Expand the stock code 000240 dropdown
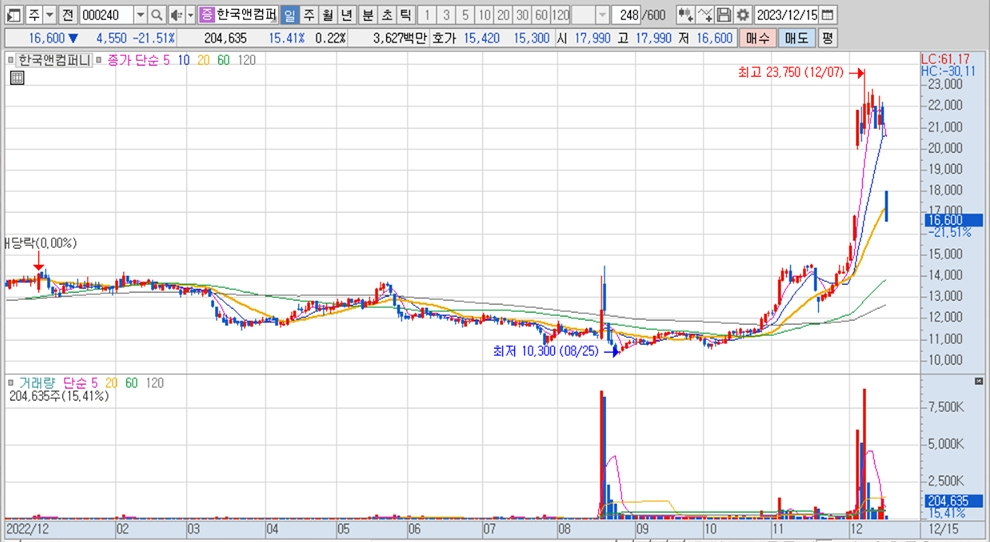Screen dimensions: 990x542 139,15
